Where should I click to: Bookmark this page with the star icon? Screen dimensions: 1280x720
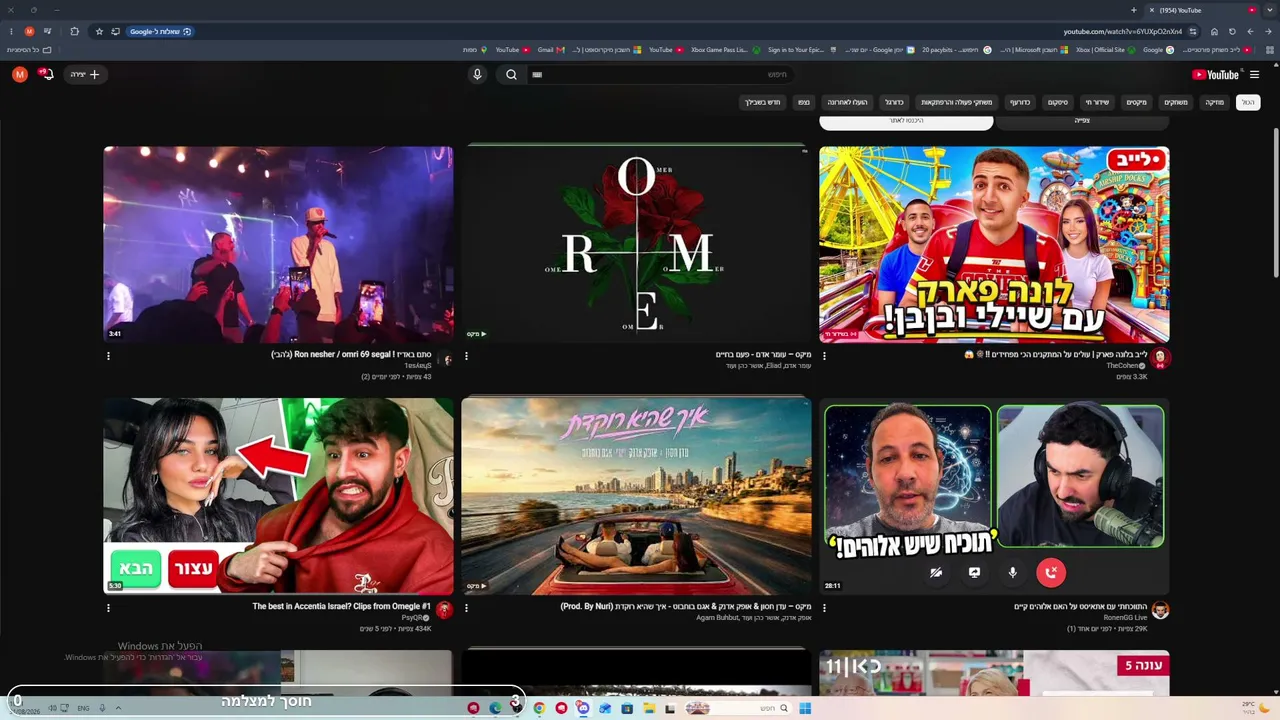click(x=99, y=31)
